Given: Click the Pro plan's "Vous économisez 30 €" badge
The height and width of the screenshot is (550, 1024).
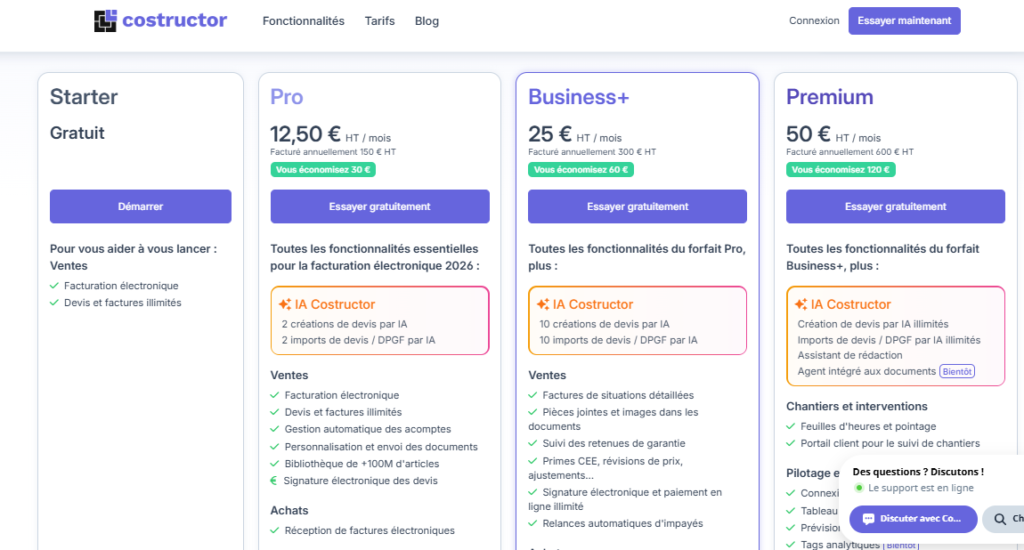Looking at the screenshot, I should tap(323, 170).
